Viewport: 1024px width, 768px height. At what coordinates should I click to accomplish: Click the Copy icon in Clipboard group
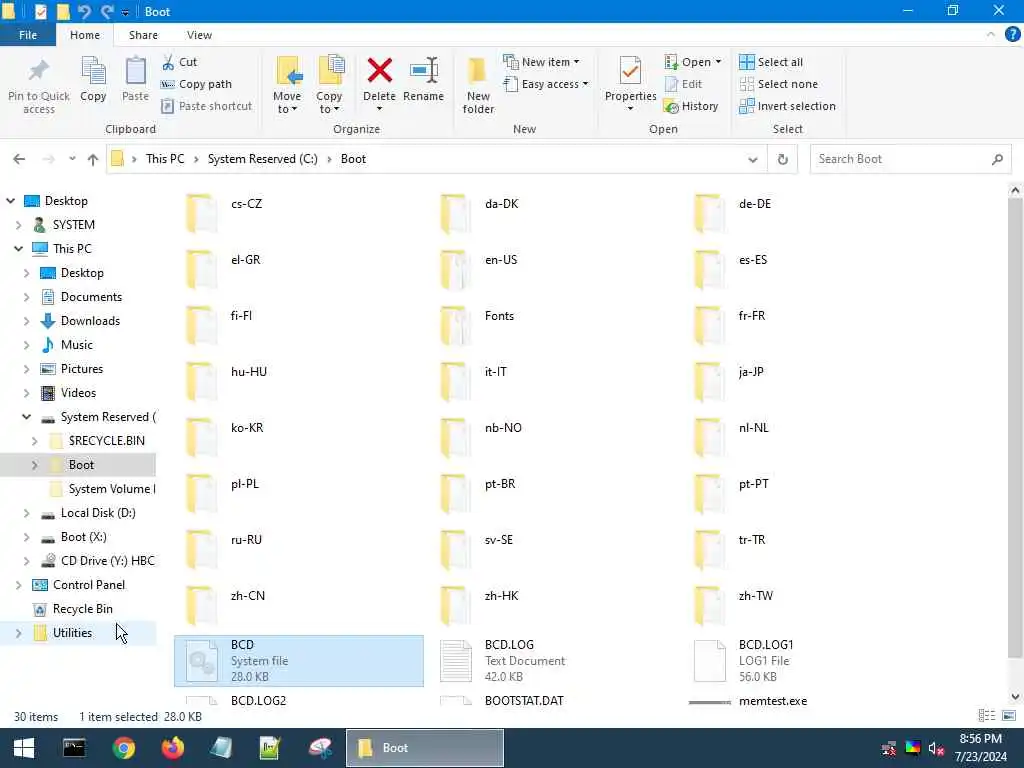pos(93,79)
